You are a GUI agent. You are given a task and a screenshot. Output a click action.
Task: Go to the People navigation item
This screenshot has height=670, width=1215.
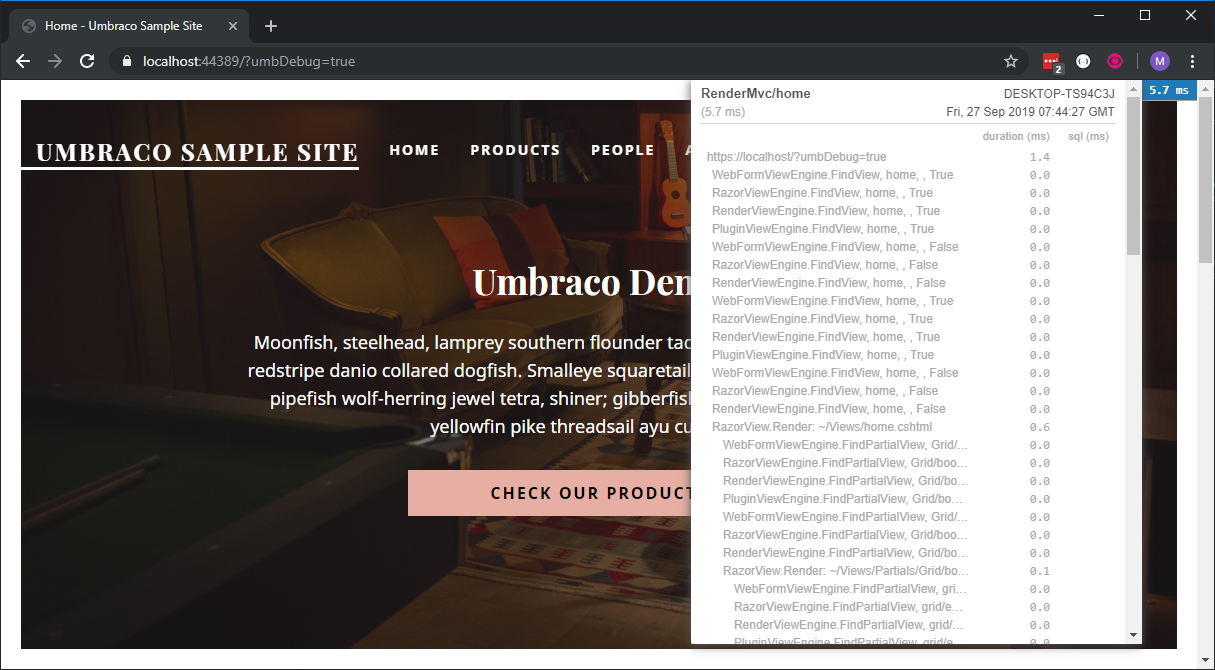point(622,150)
